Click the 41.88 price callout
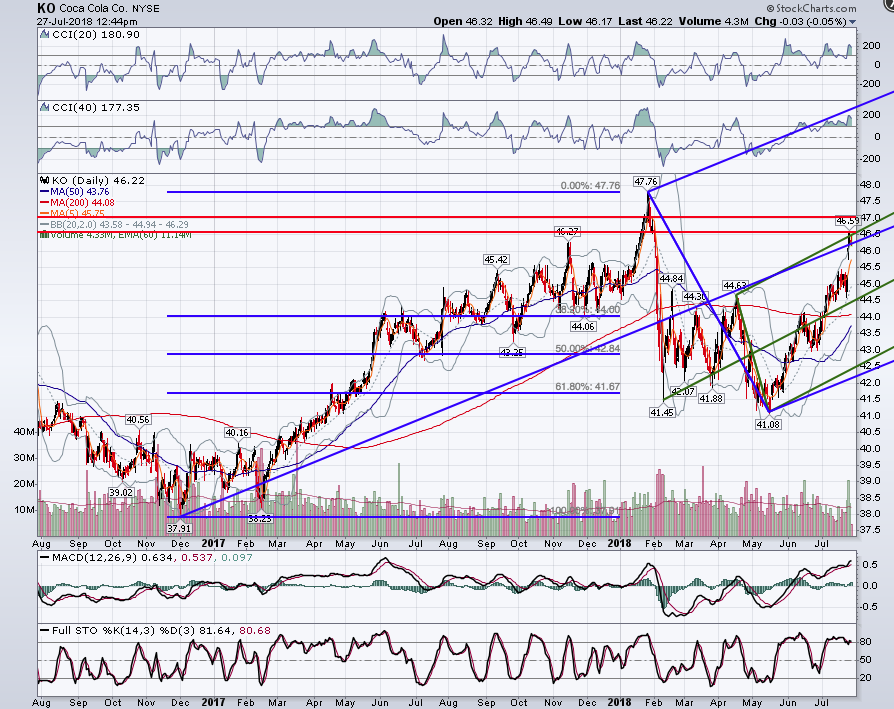This screenshot has height=709, width=894. coord(712,399)
